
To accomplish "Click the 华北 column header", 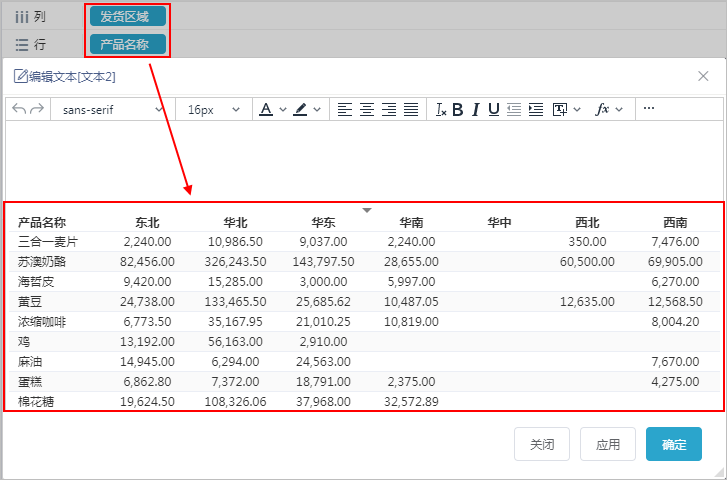I will [x=236, y=223].
